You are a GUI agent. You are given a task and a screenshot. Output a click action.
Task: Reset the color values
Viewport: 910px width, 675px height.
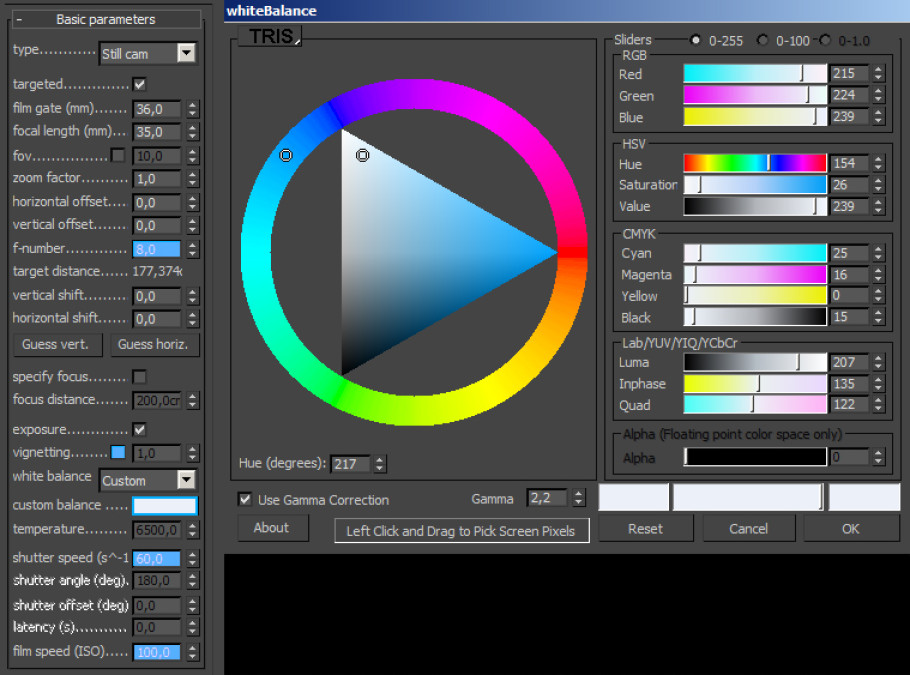(645, 529)
